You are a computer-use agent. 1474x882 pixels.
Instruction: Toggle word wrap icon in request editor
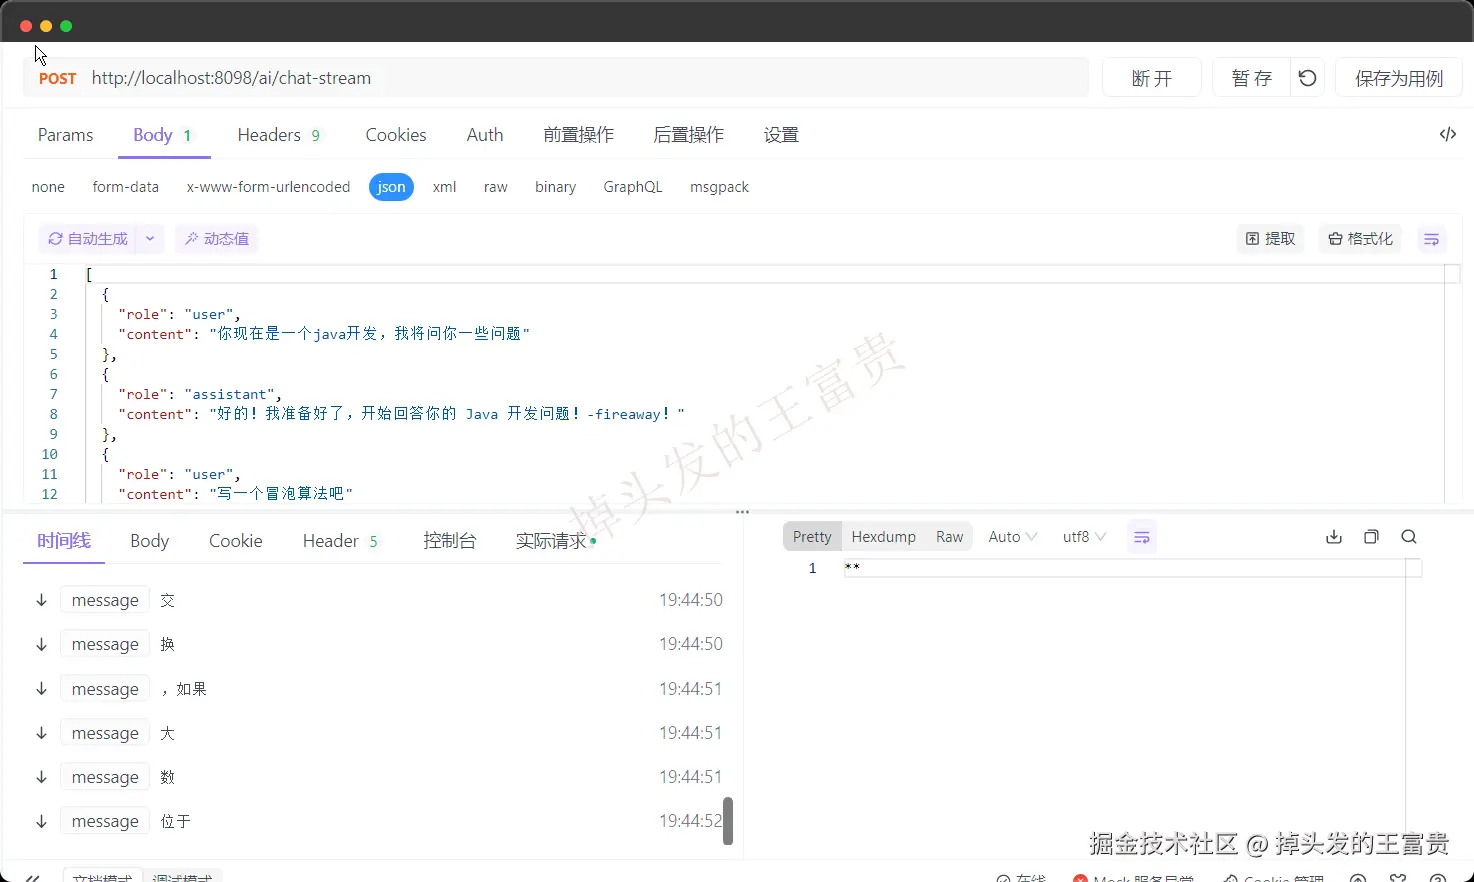point(1431,239)
